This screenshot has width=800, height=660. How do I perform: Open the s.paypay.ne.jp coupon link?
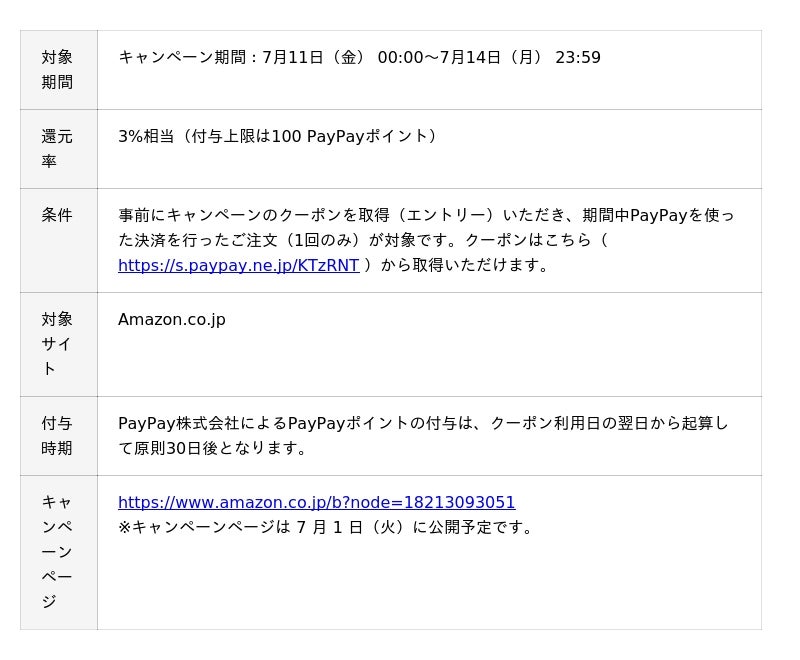click(x=238, y=265)
